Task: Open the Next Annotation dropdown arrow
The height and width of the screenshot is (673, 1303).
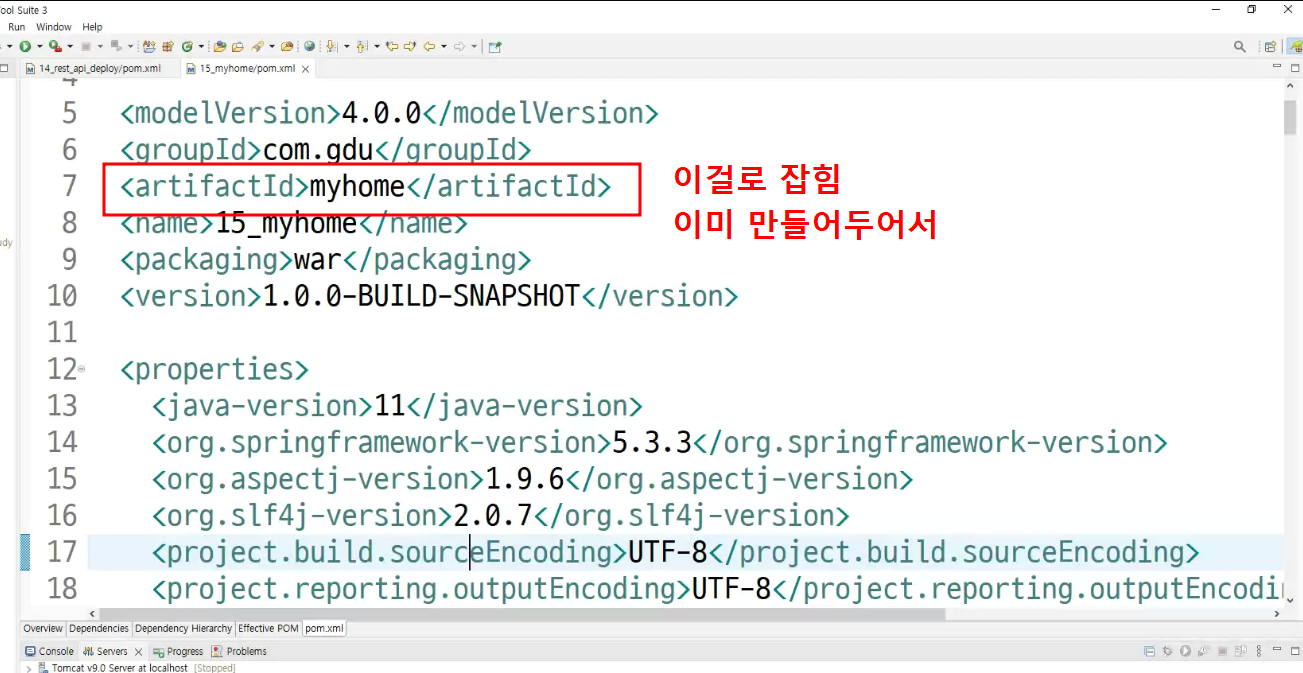Action: (346, 46)
